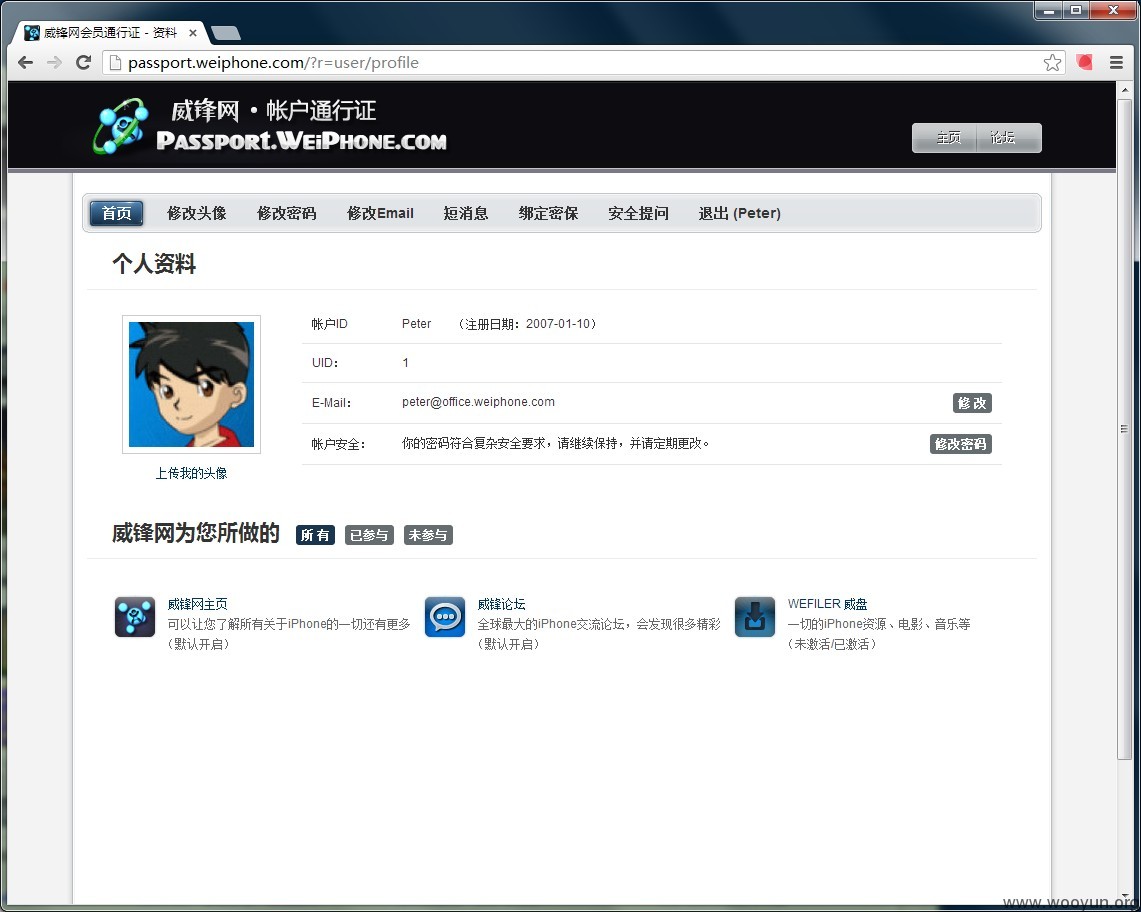Click 修改 button beside the E-Mail
This screenshot has width=1141, height=912.
(x=972, y=403)
